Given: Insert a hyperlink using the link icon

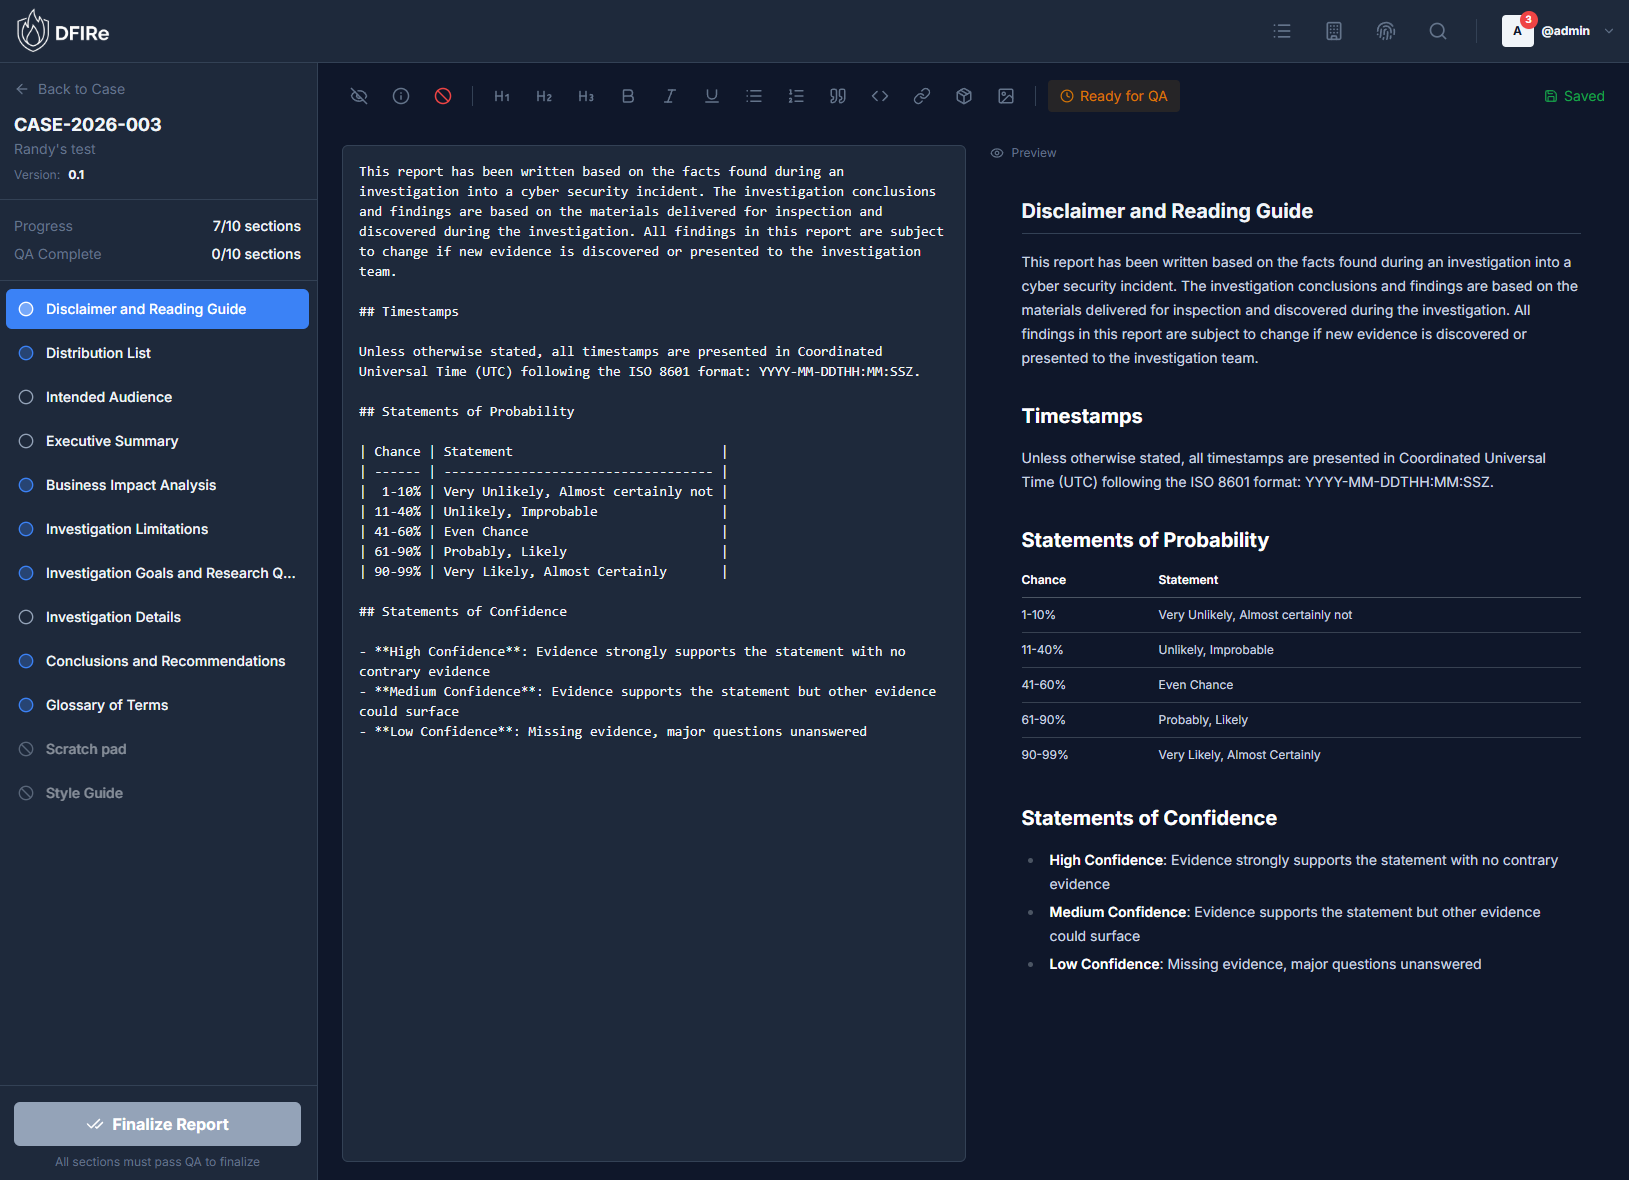Looking at the screenshot, I should (921, 96).
